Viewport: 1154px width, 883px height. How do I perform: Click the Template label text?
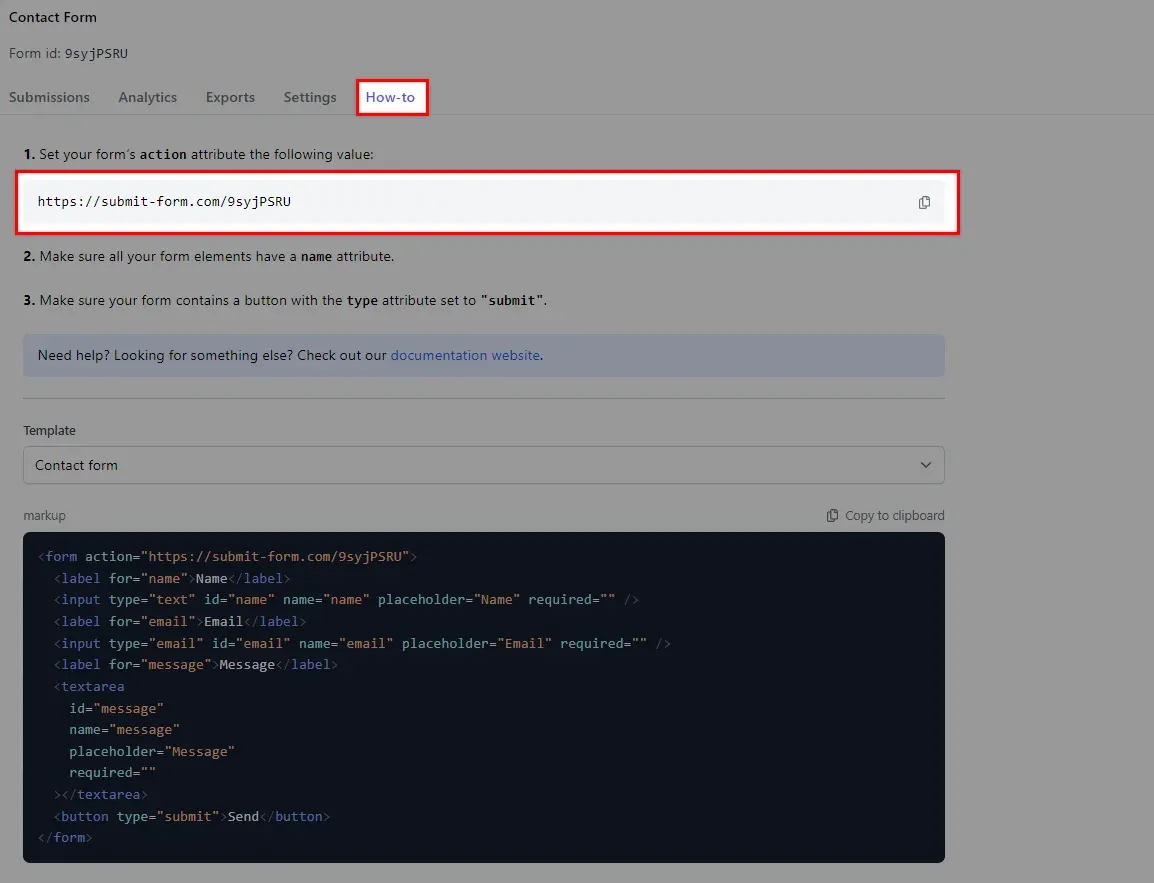click(x=49, y=430)
